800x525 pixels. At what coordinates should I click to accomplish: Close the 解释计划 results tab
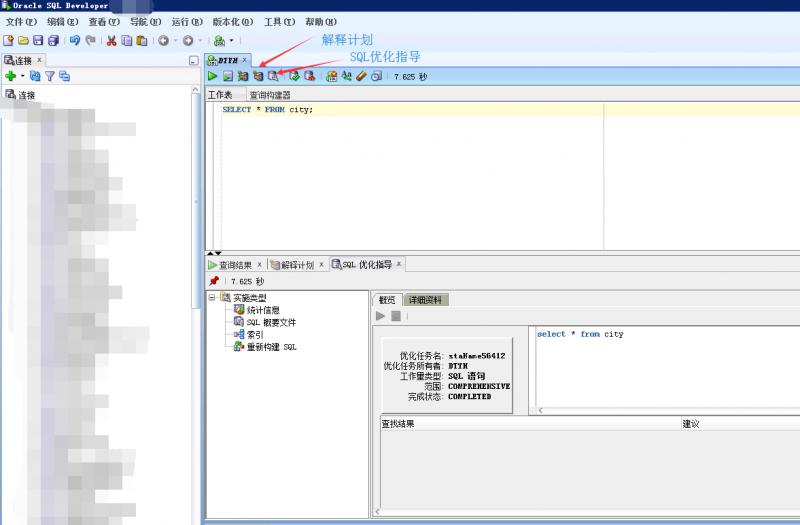pos(321,264)
